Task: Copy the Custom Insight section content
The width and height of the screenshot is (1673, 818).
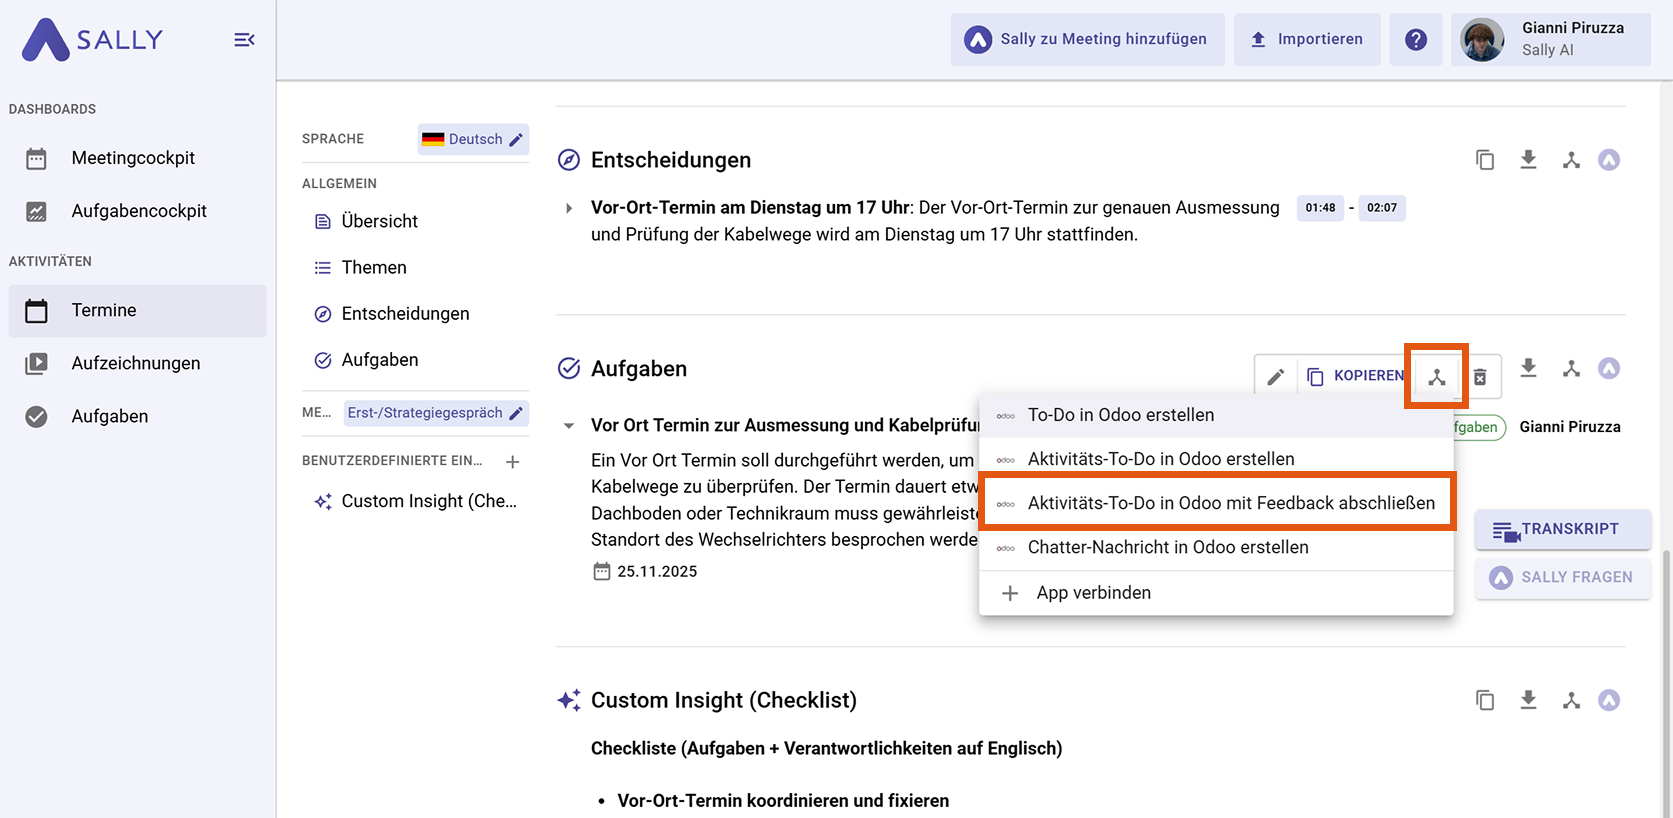Action: click(1485, 700)
